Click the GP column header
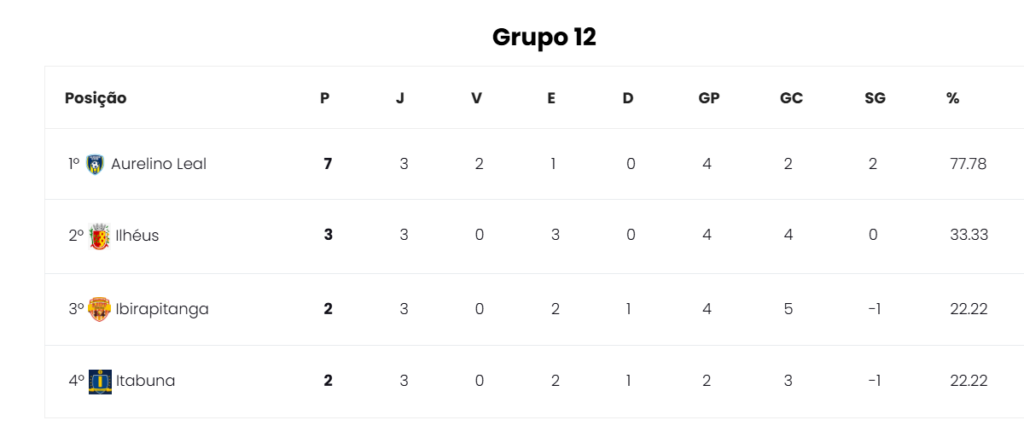Viewport: 1024px width, 426px height. tap(709, 99)
